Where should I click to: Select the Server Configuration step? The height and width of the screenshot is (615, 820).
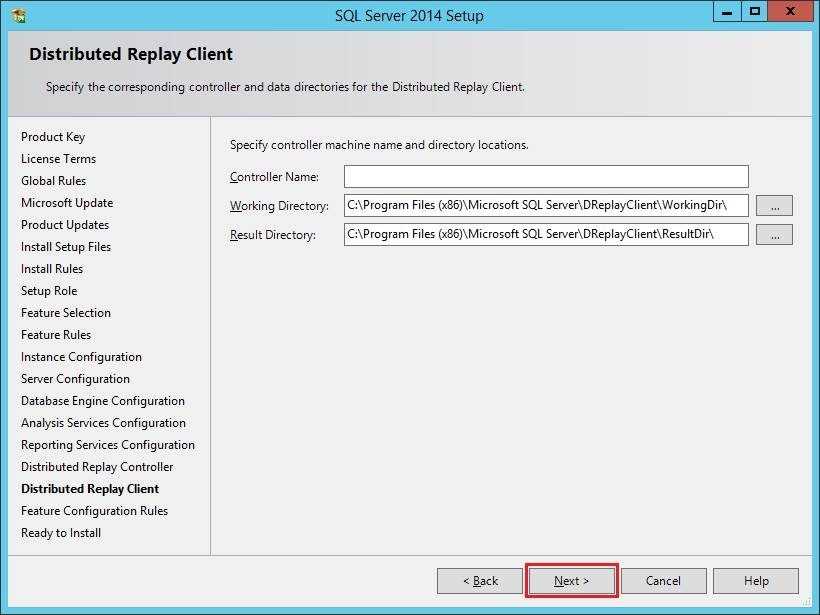(75, 379)
